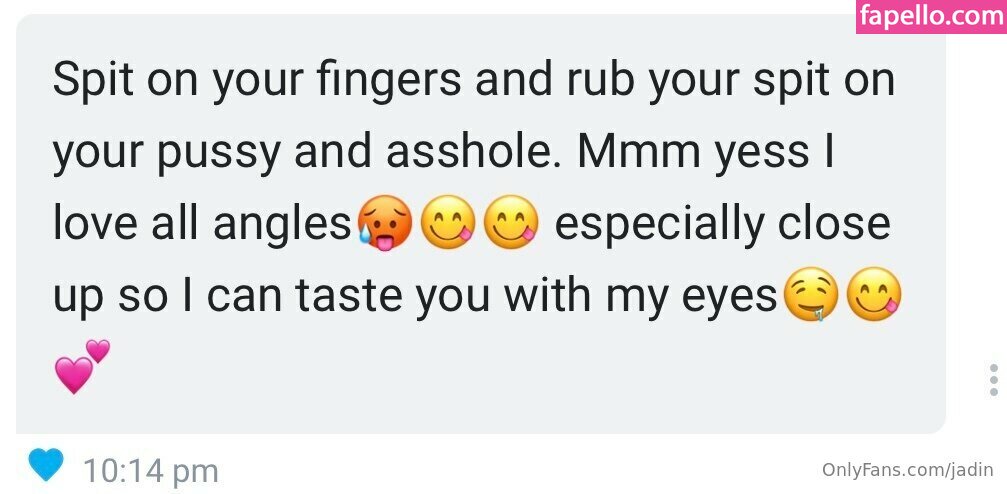Click the pink fapello.com badge

(x=931, y=17)
